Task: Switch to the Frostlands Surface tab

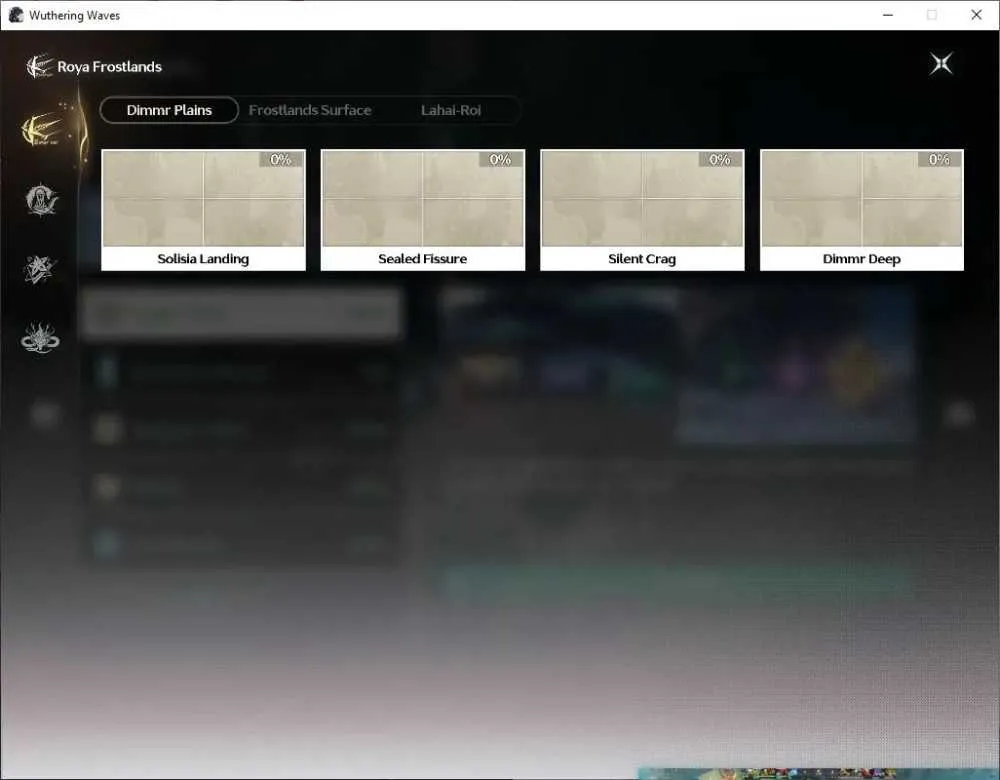Action: (309, 110)
